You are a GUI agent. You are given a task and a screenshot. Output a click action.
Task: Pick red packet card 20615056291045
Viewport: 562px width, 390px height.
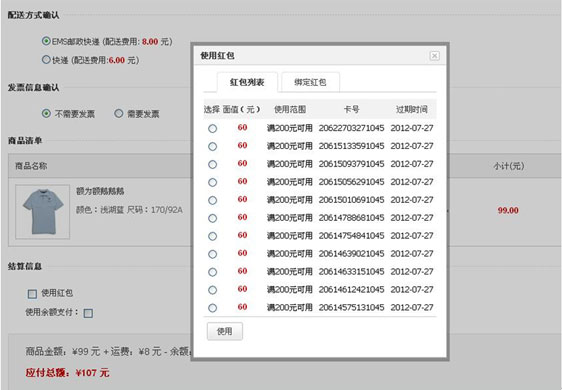(213, 182)
